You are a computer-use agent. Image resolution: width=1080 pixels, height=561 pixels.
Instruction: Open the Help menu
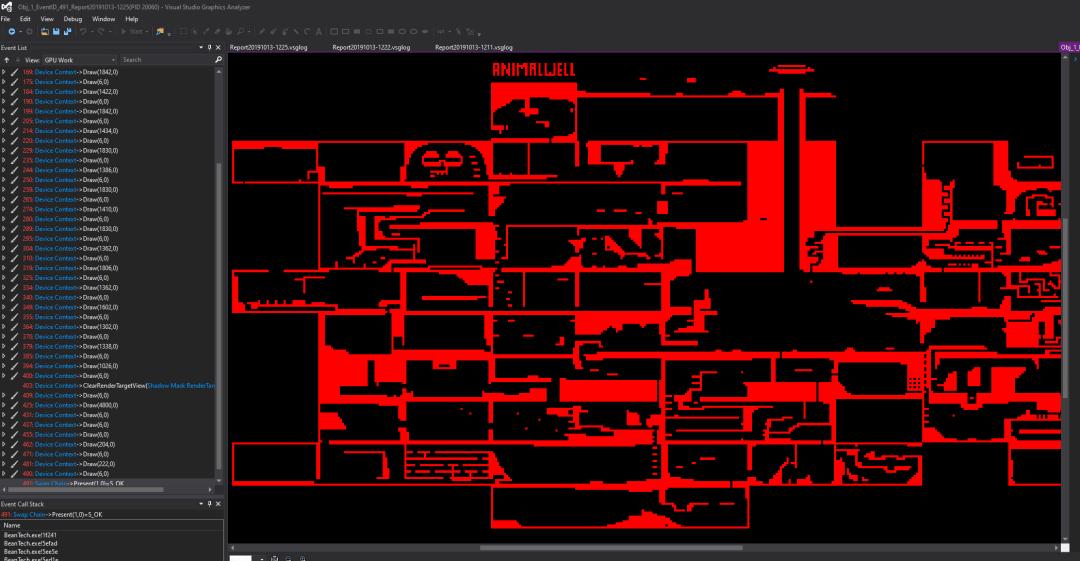(131, 19)
